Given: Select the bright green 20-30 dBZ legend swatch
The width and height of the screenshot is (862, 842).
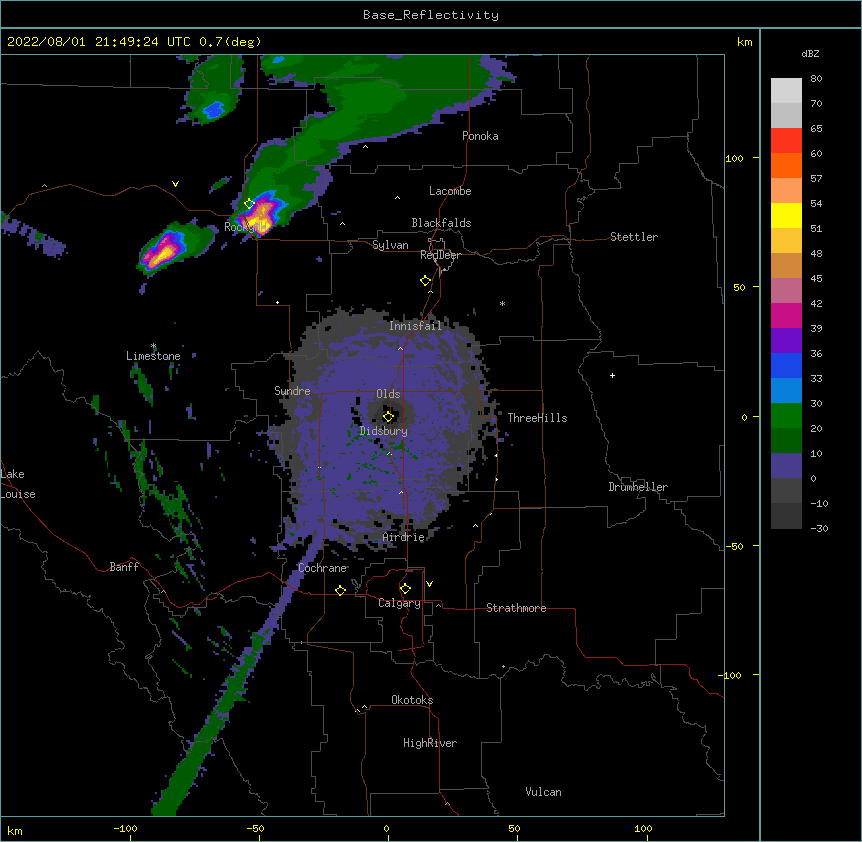Looking at the screenshot, I should coord(786,416).
